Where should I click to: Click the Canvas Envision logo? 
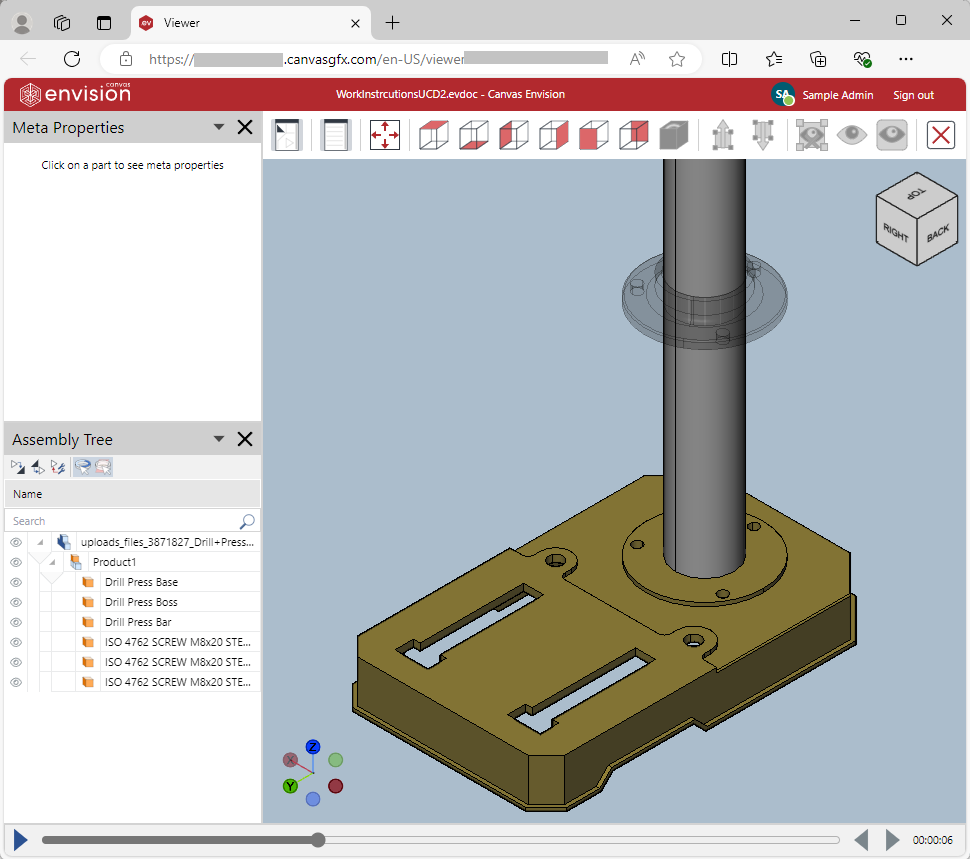coord(75,94)
